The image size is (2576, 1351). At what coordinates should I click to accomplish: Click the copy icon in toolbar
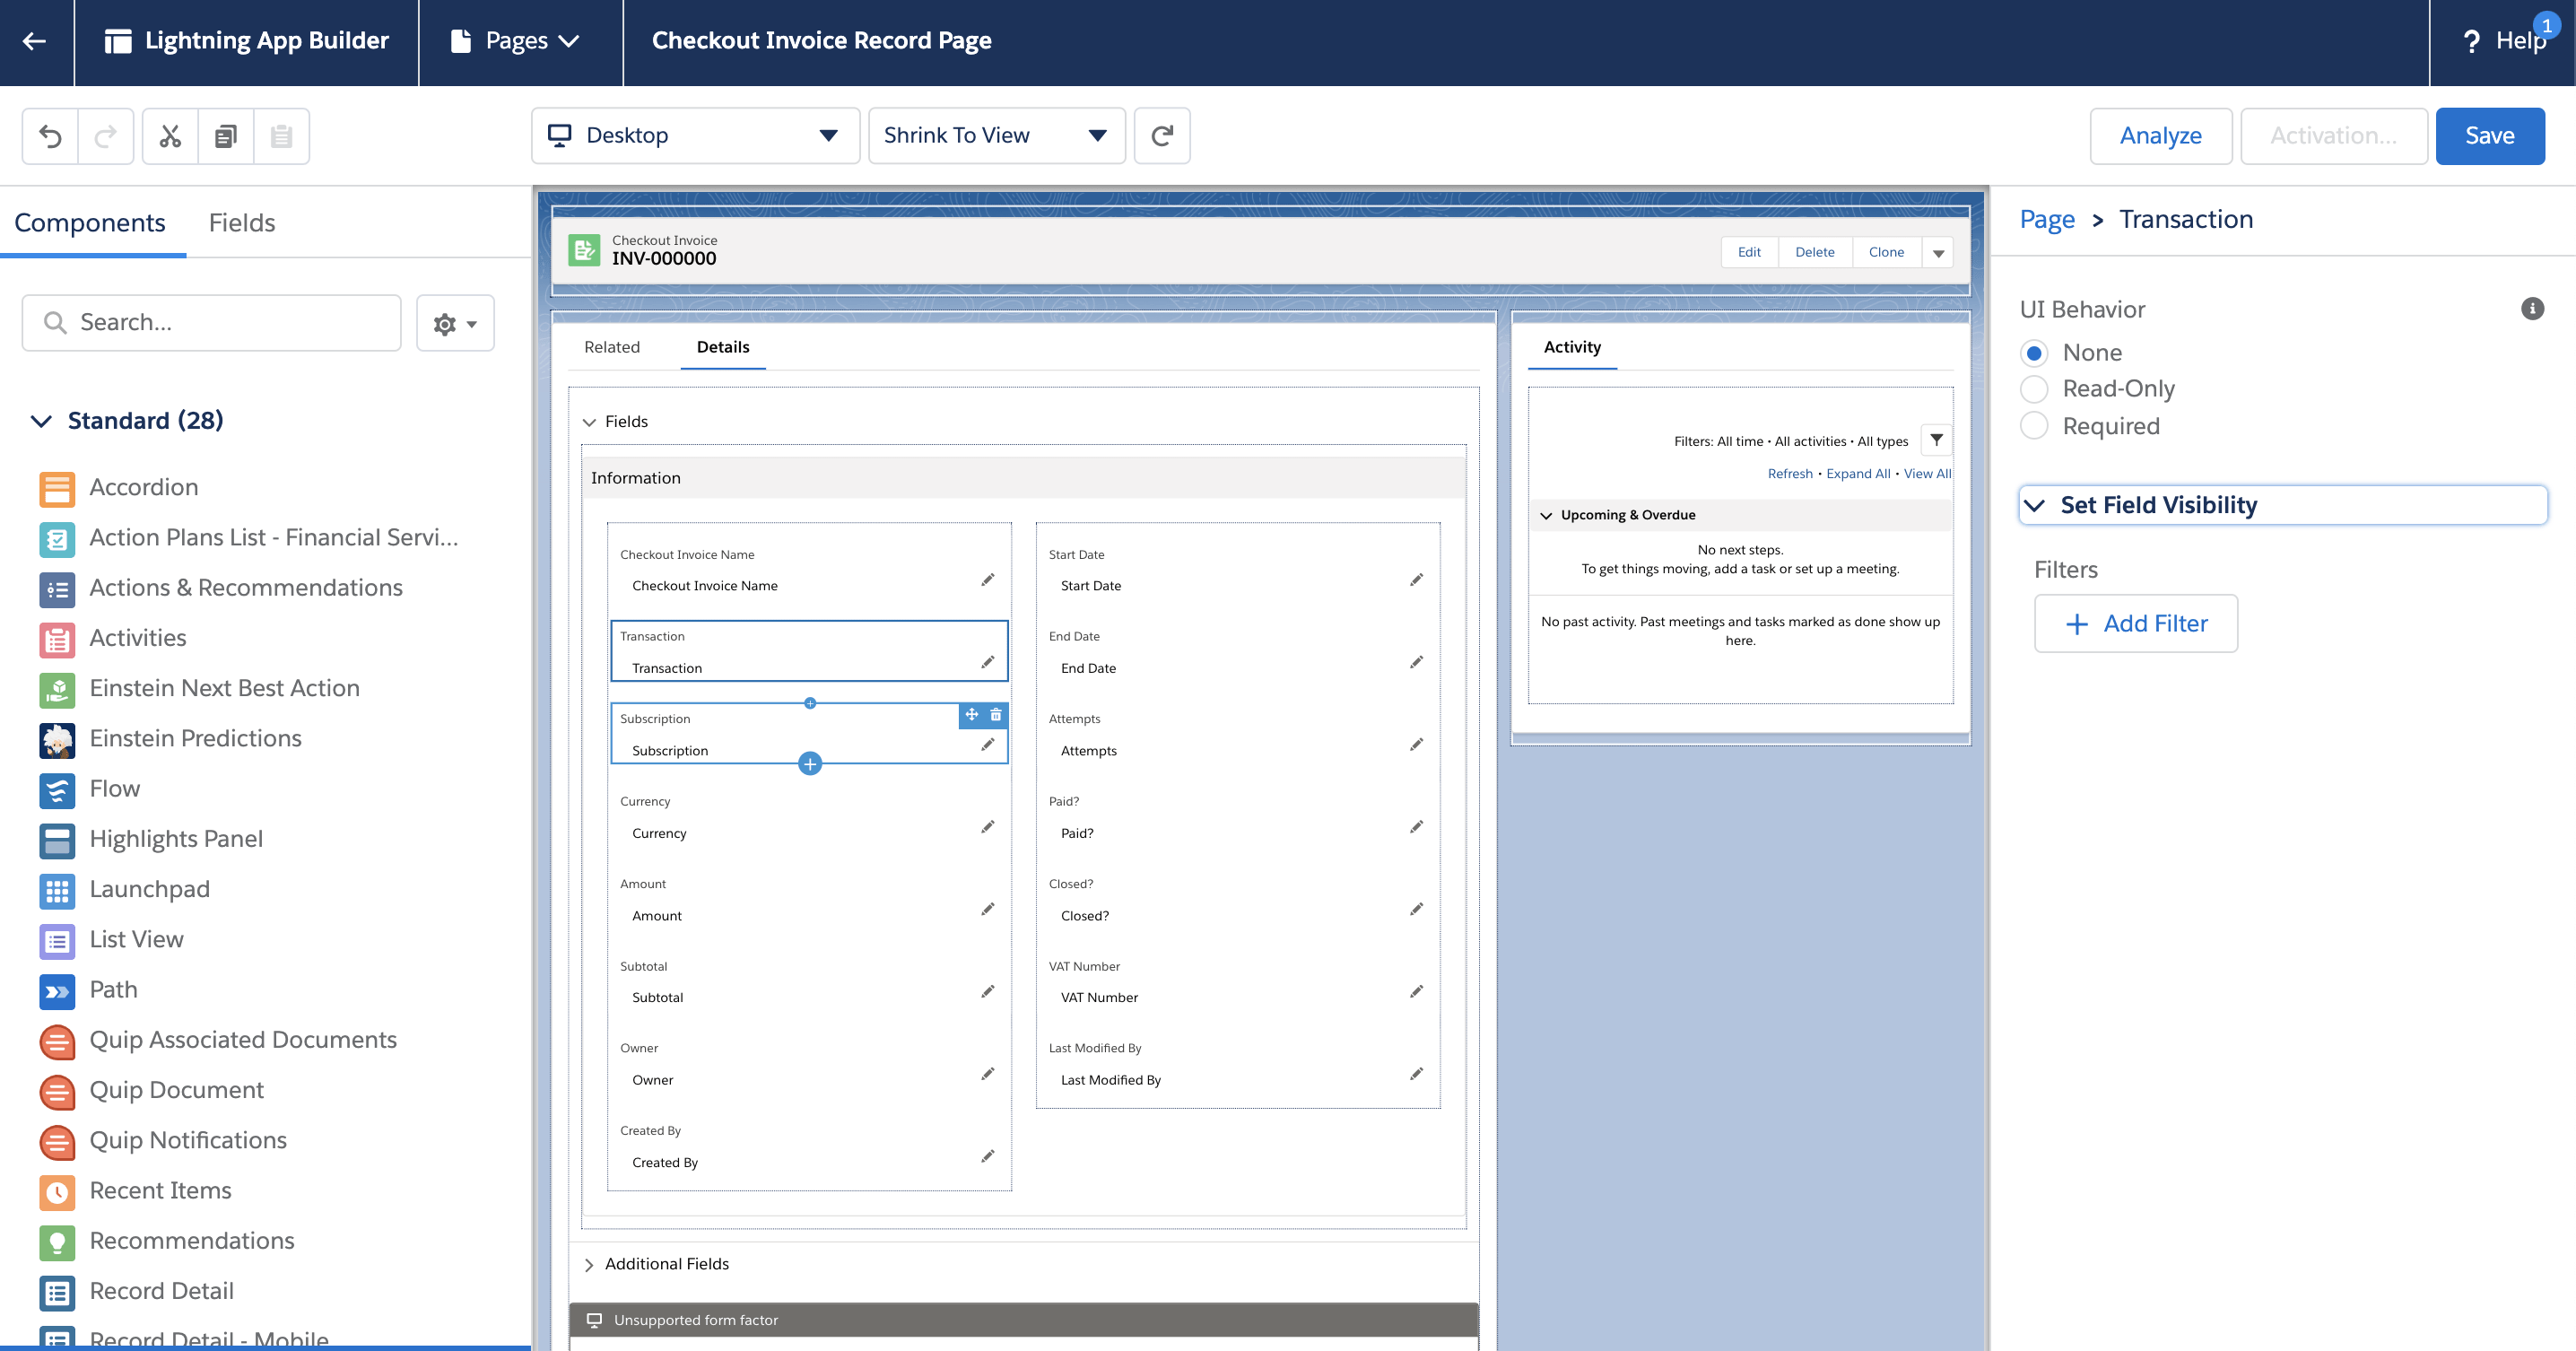click(226, 136)
